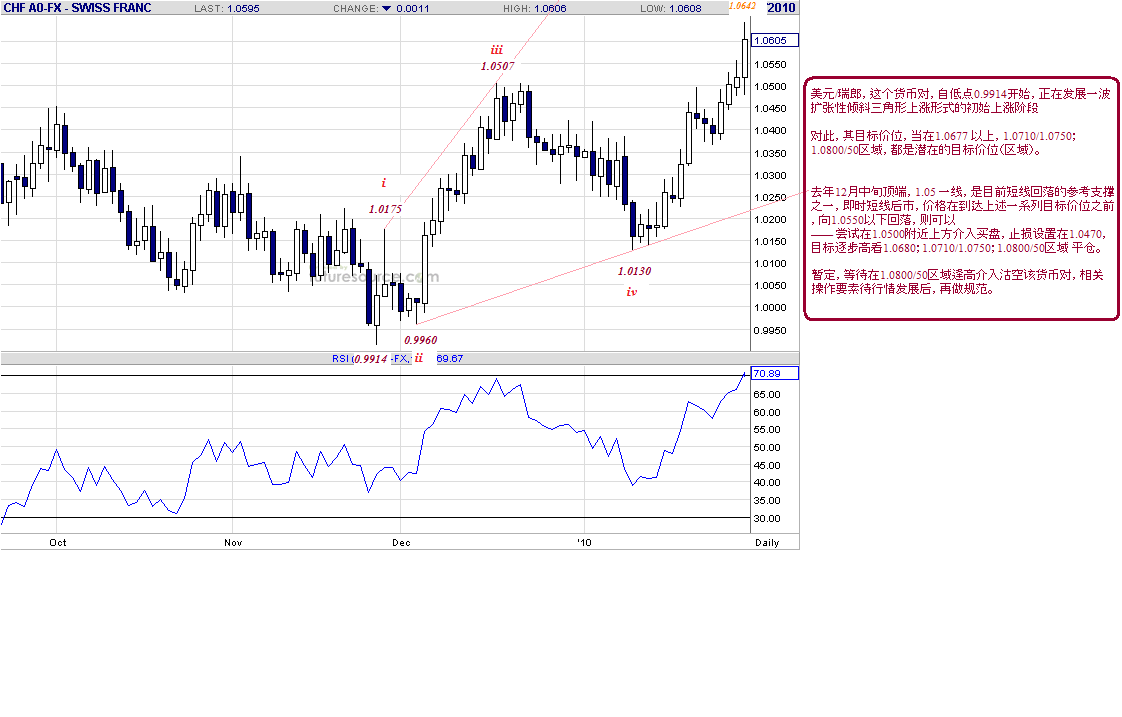1122x717 pixels.
Task: Click the 1.0150 price axis label
Action: (x=770, y=242)
